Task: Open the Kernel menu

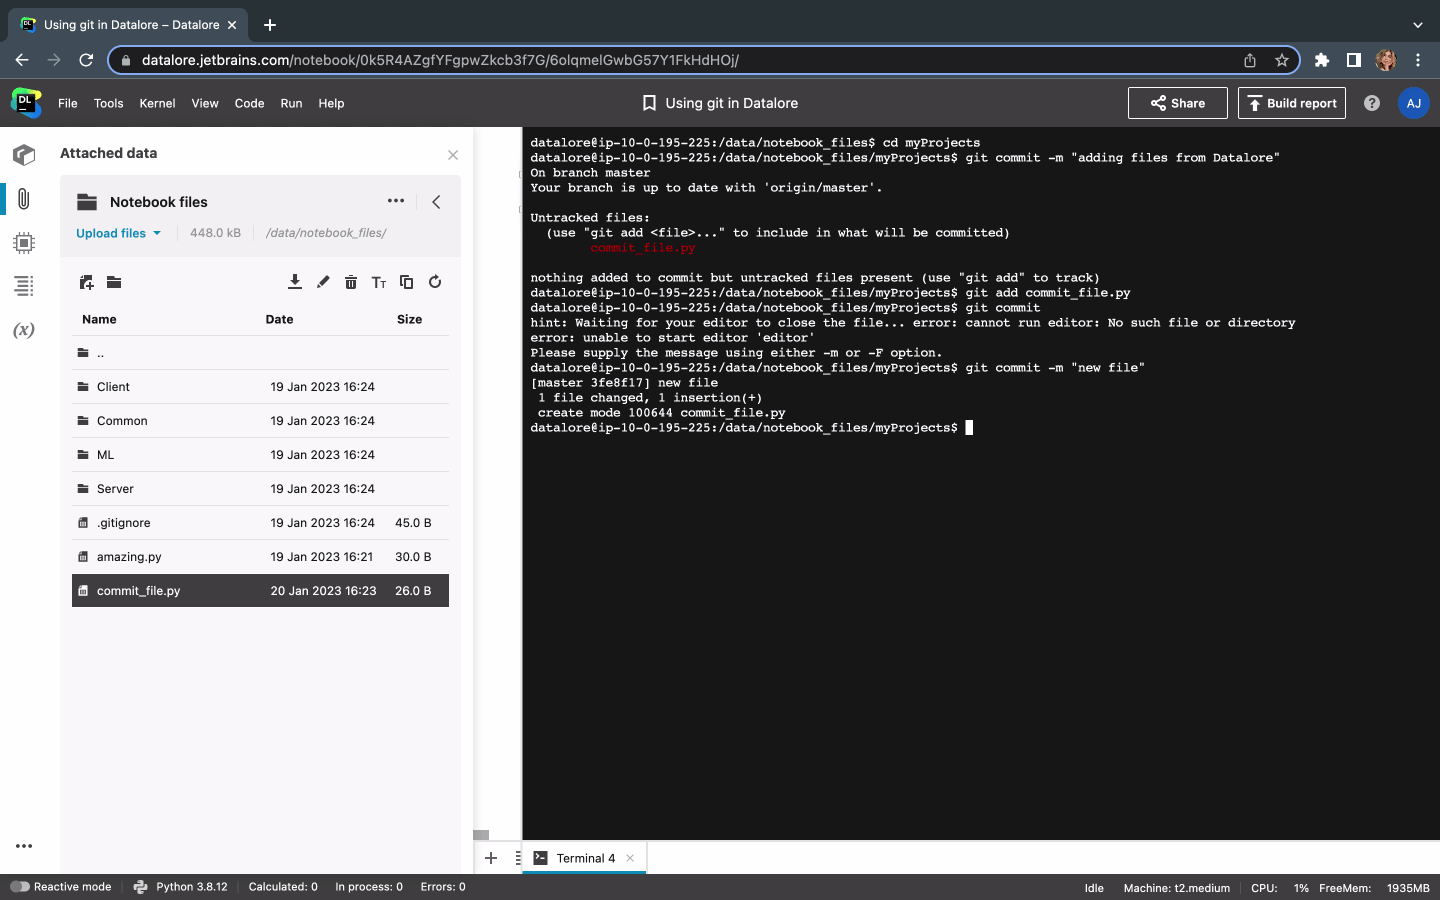Action: (157, 103)
